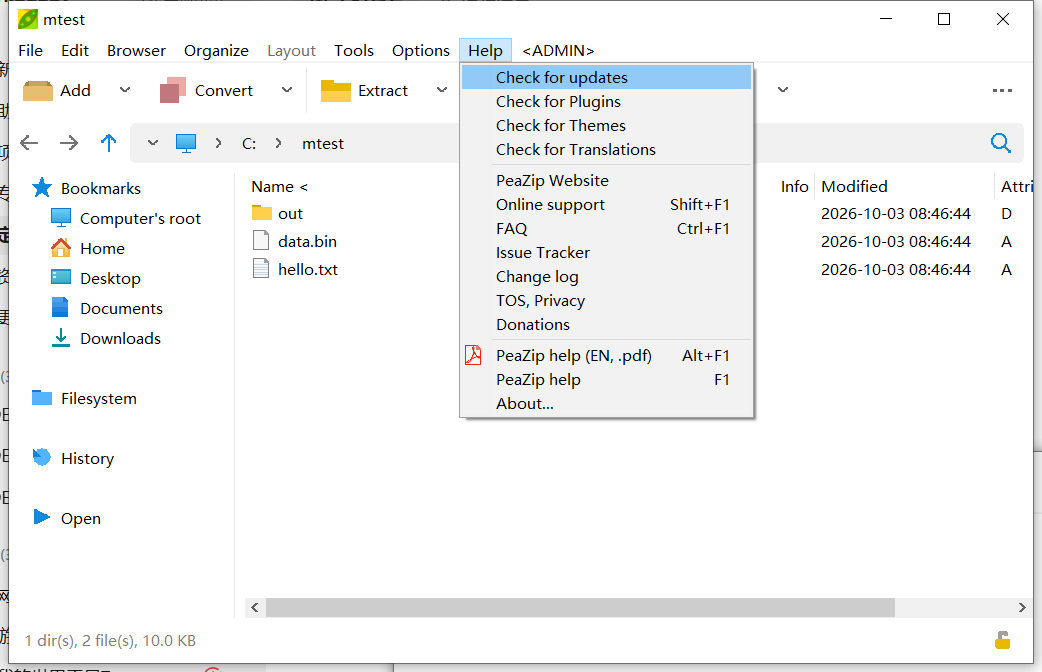
Task: Click the Convert toolbar icon
Action: (x=173, y=90)
